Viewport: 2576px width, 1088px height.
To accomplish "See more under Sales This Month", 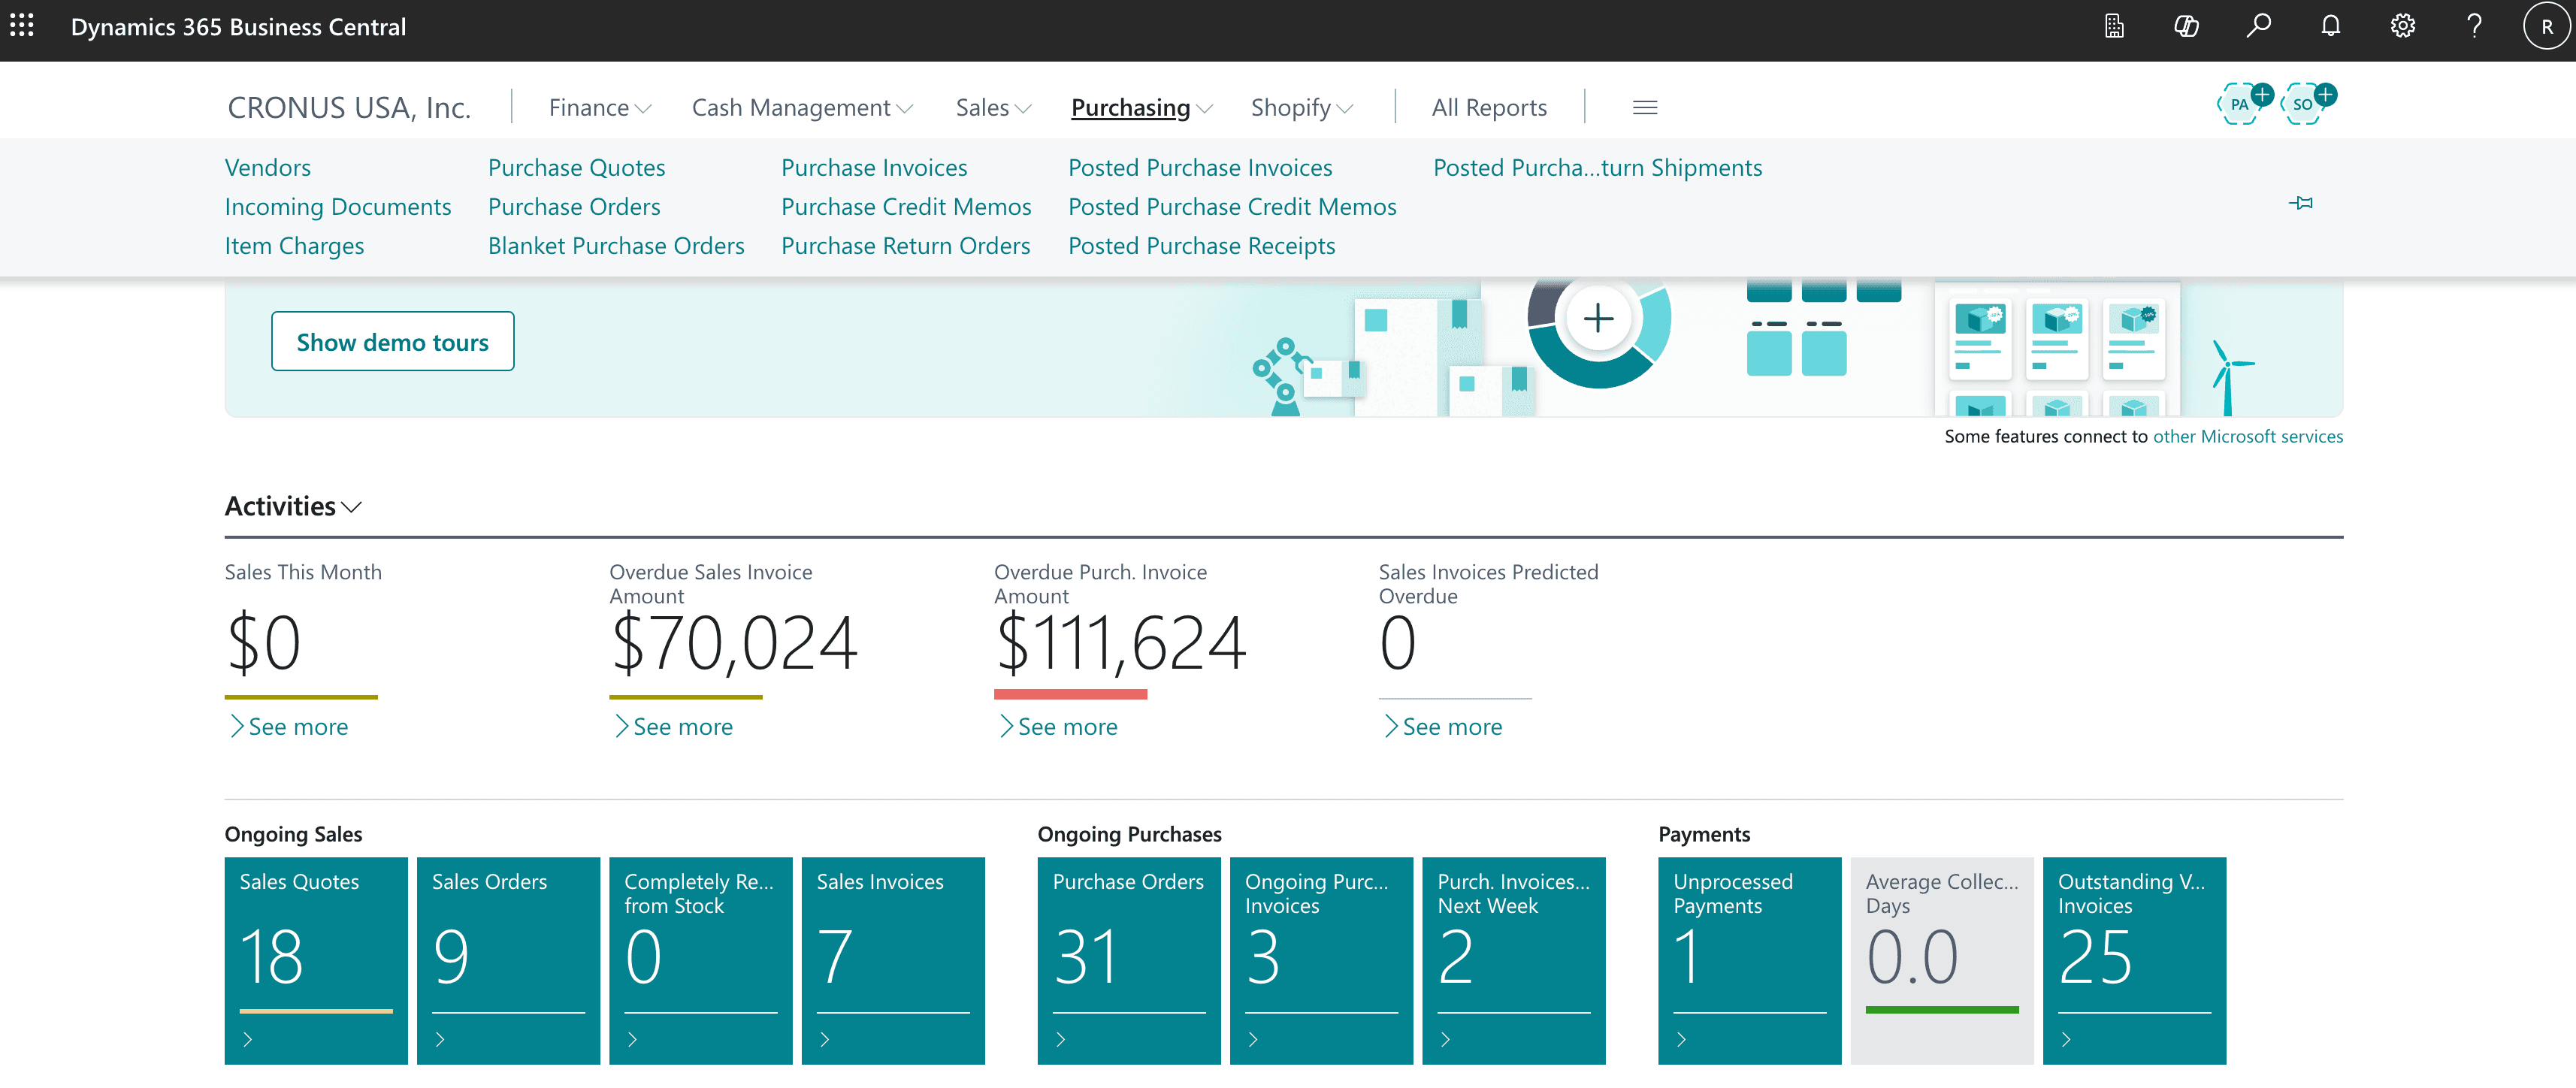I will (x=289, y=727).
